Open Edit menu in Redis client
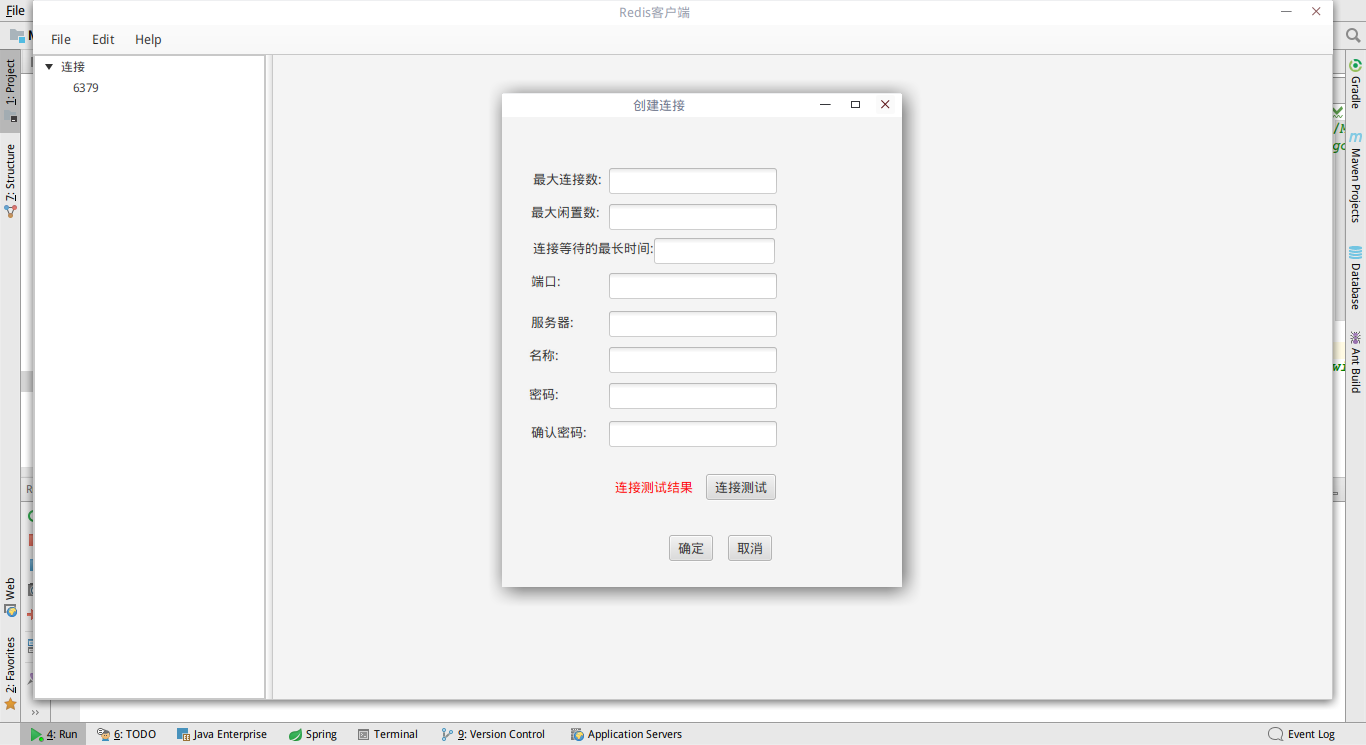 (103, 39)
